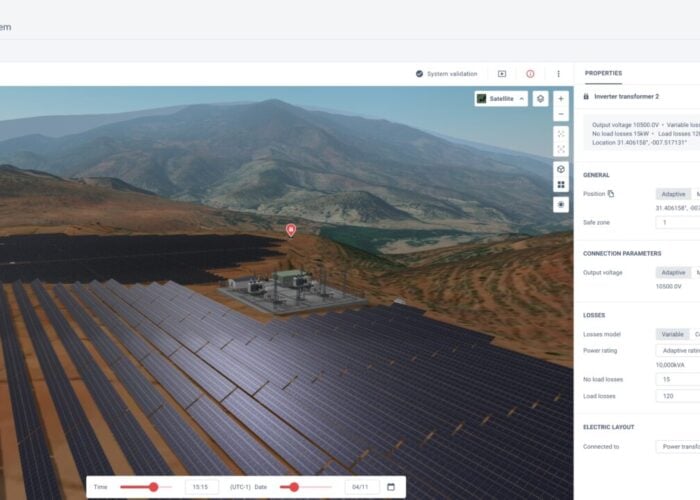This screenshot has width=700, height=500.
Task: Expand the Satellite map type dropdown
Action: tap(501, 99)
